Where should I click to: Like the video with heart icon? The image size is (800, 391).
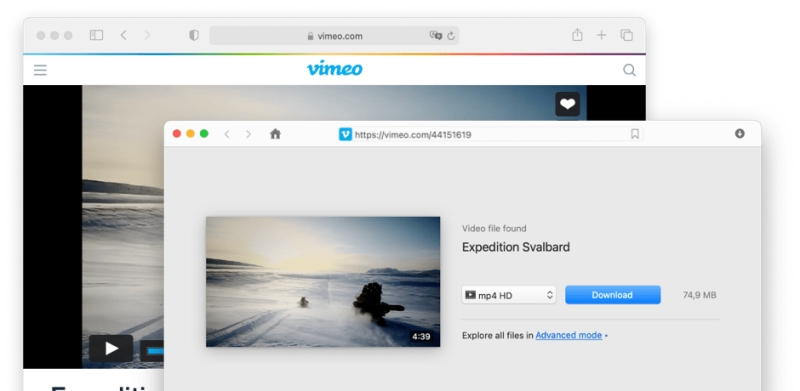(x=567, y=104)
